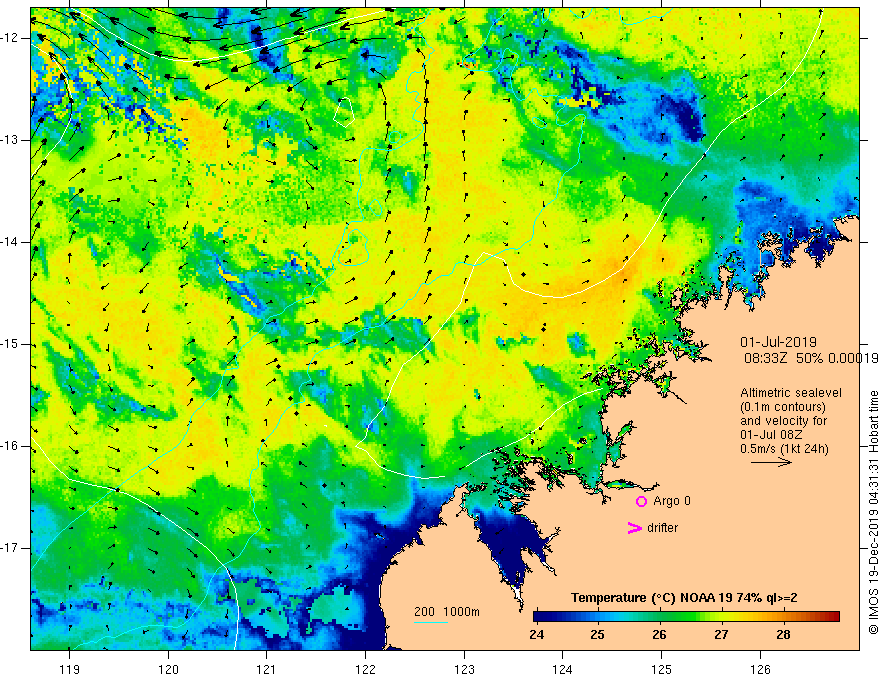Click the '200 1000m' depth label
This screenshot has height=680, width=880.
(447, 612)
